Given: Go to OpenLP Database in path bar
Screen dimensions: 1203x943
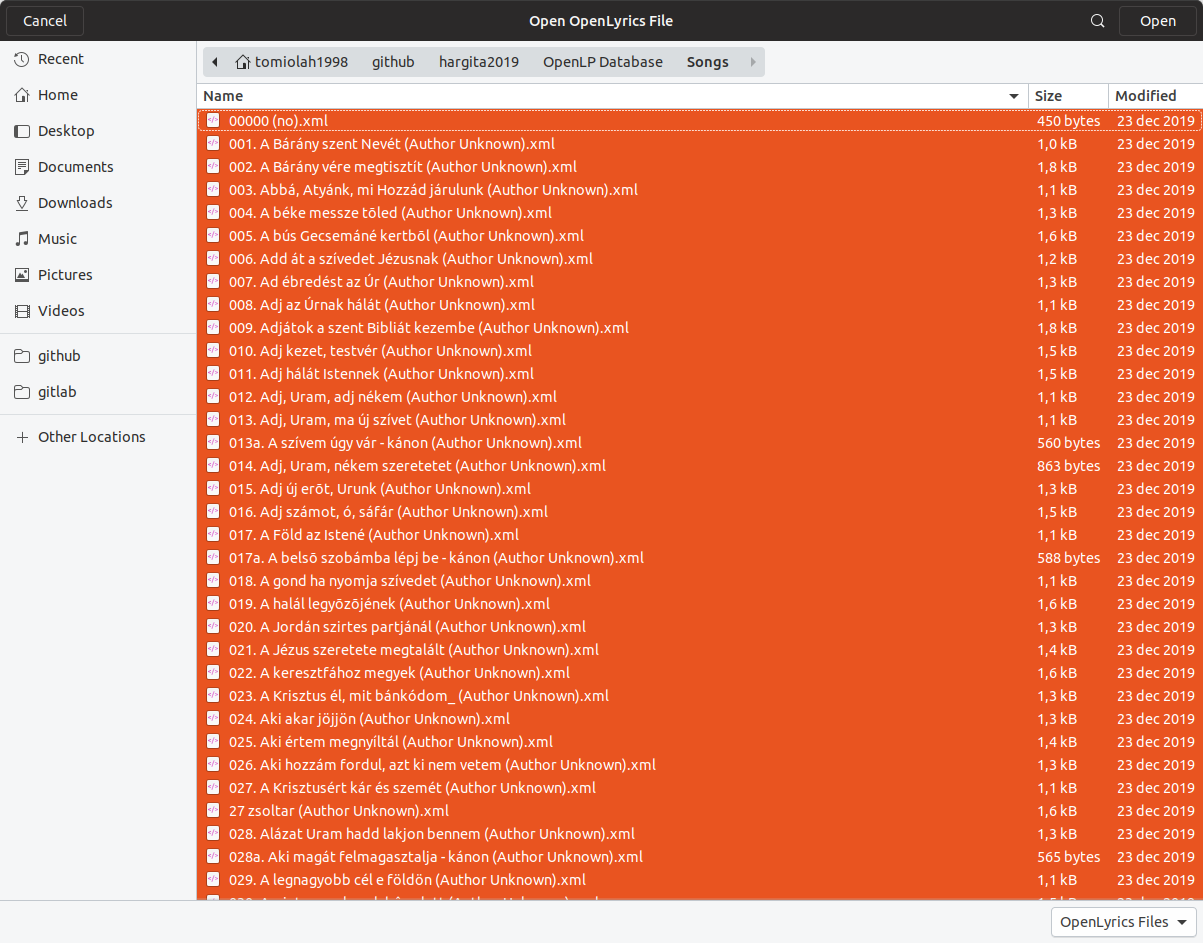Looking at the screenshot, I should coord(603,62).
